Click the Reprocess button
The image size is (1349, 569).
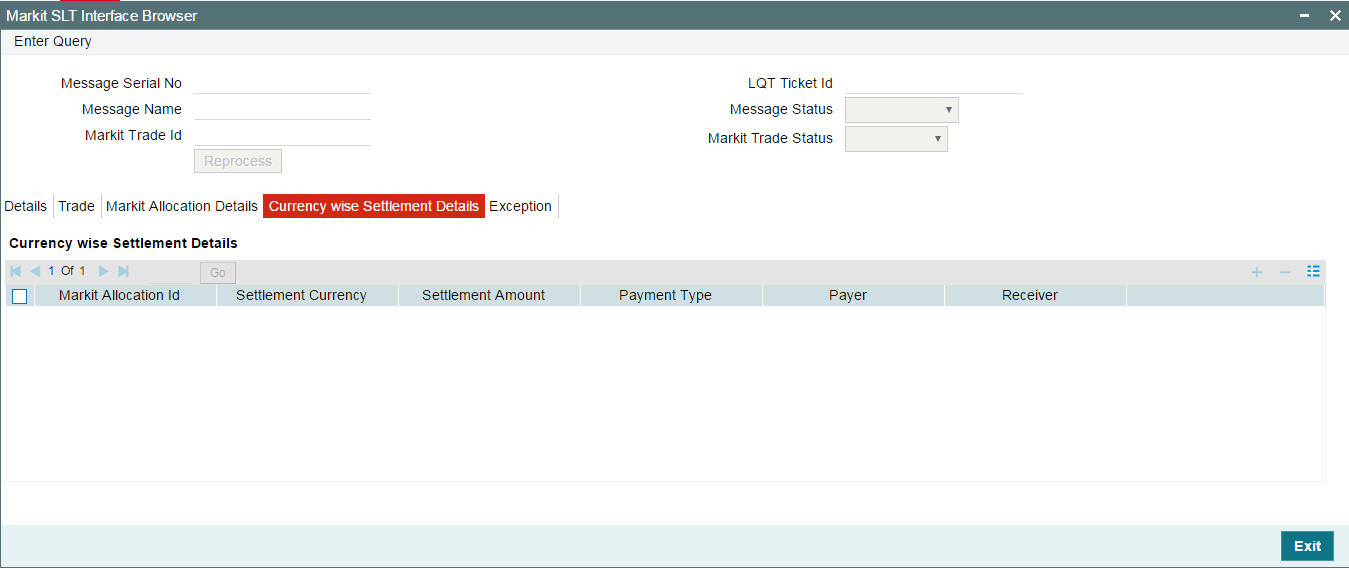[x=238, y=161]
